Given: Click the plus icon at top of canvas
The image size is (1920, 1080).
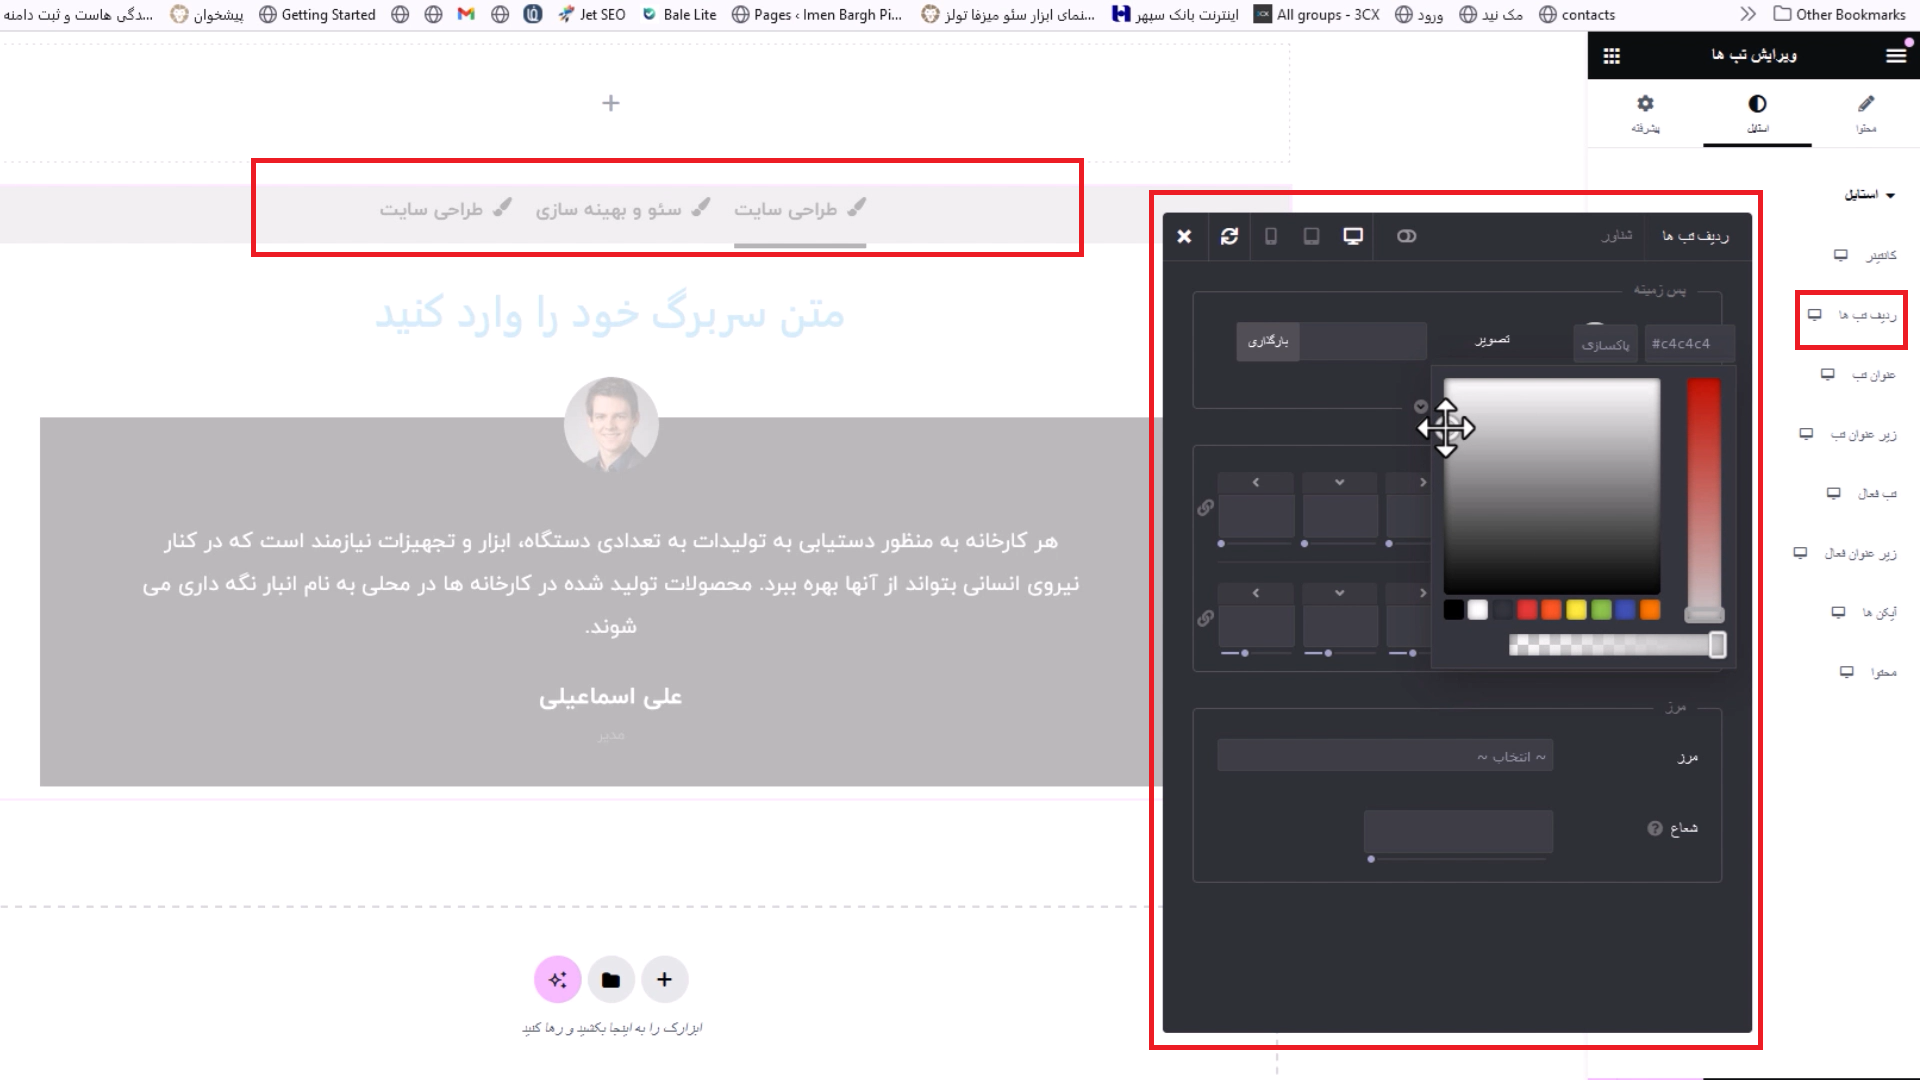Looking at the screenshot, I should [x=611, y=103].
